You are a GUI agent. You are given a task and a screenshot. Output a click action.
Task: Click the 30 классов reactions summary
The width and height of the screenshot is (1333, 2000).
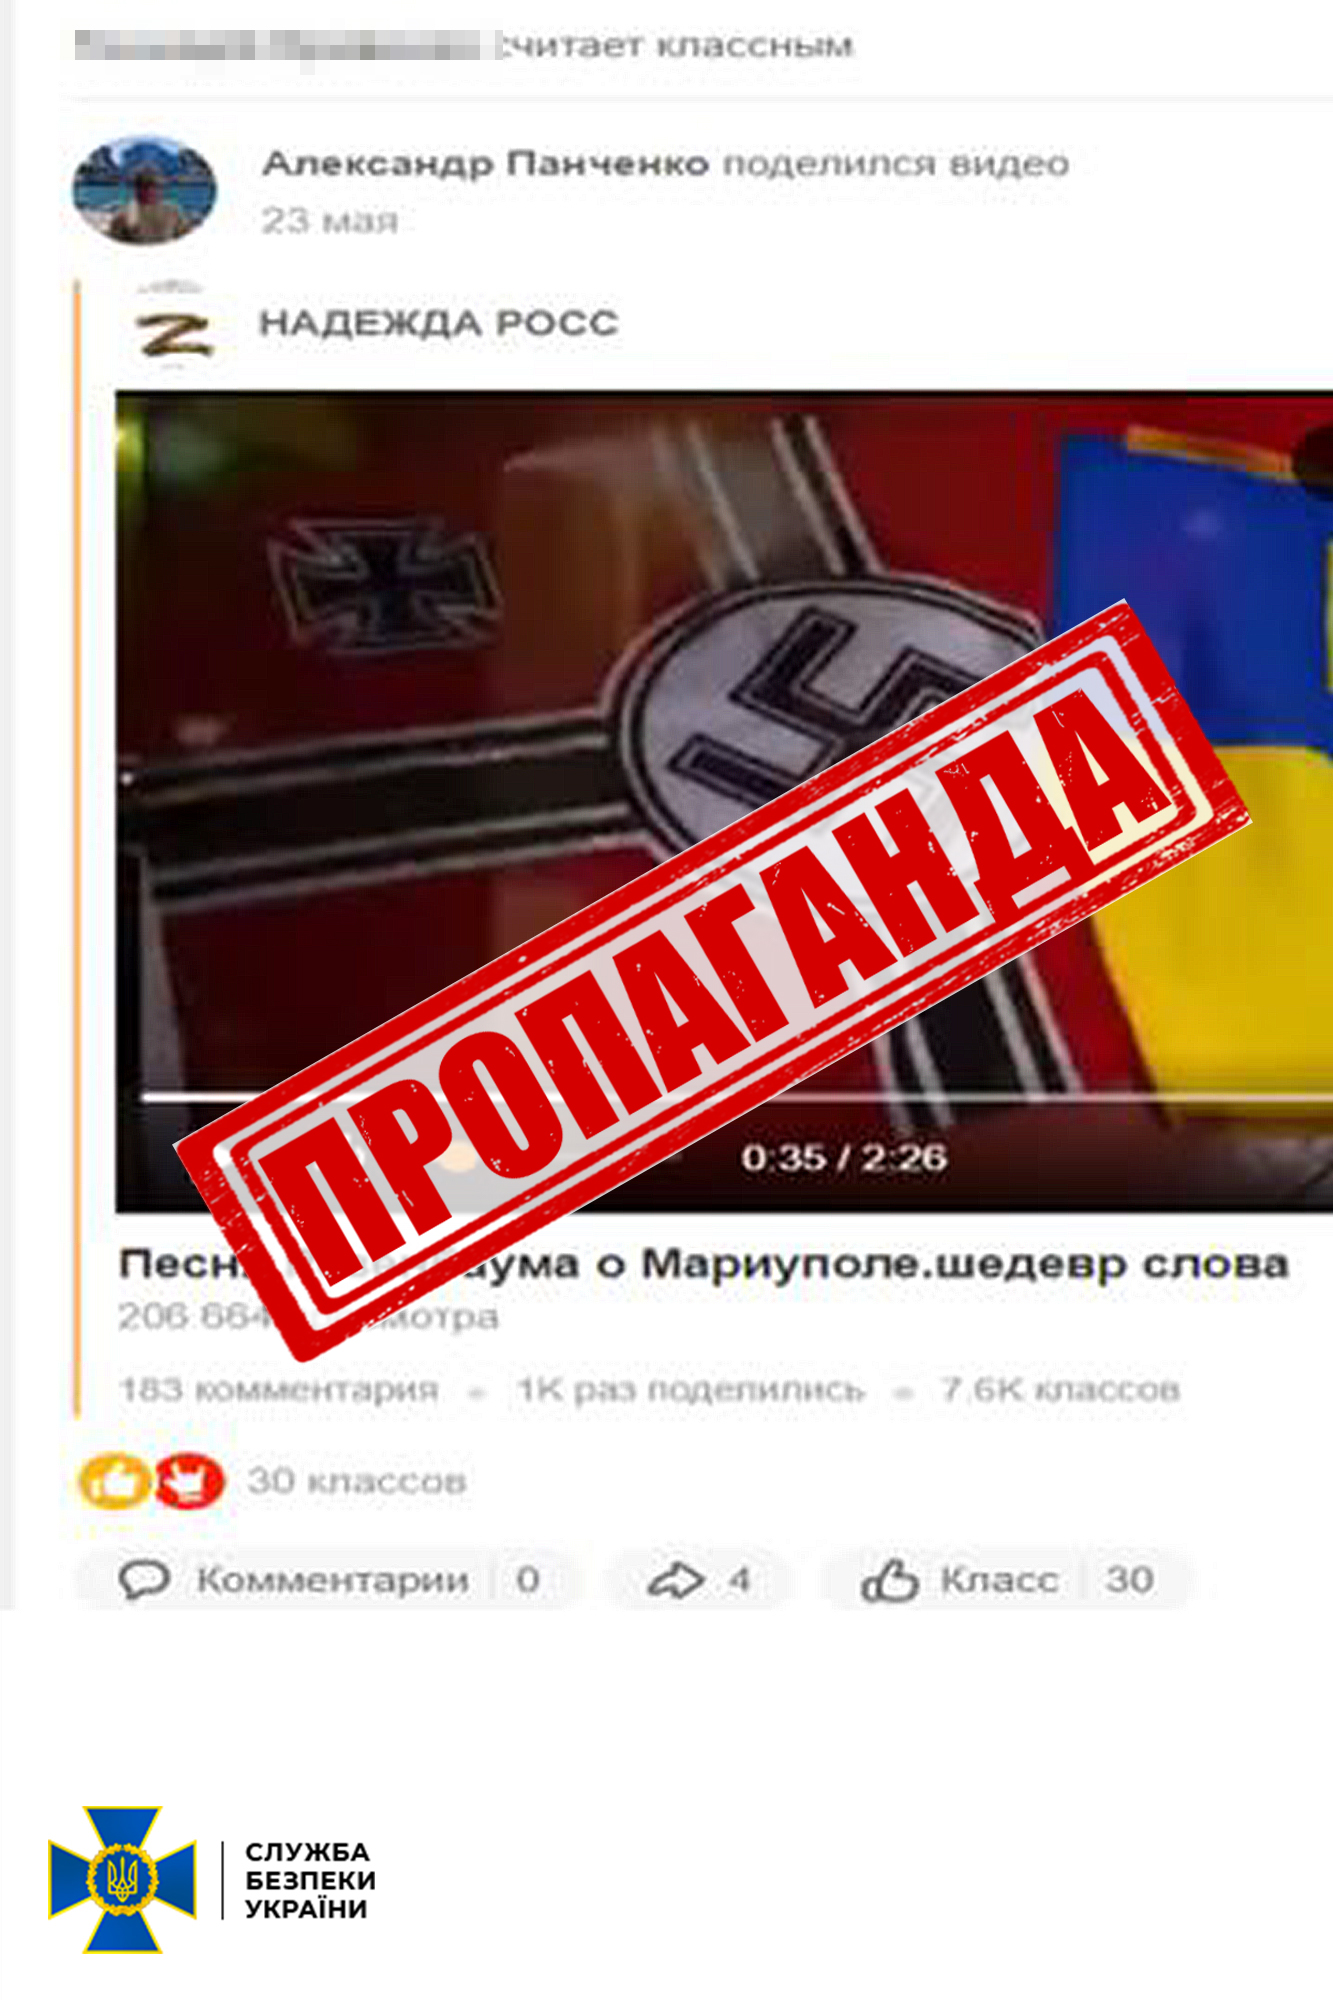[357, 1481]
